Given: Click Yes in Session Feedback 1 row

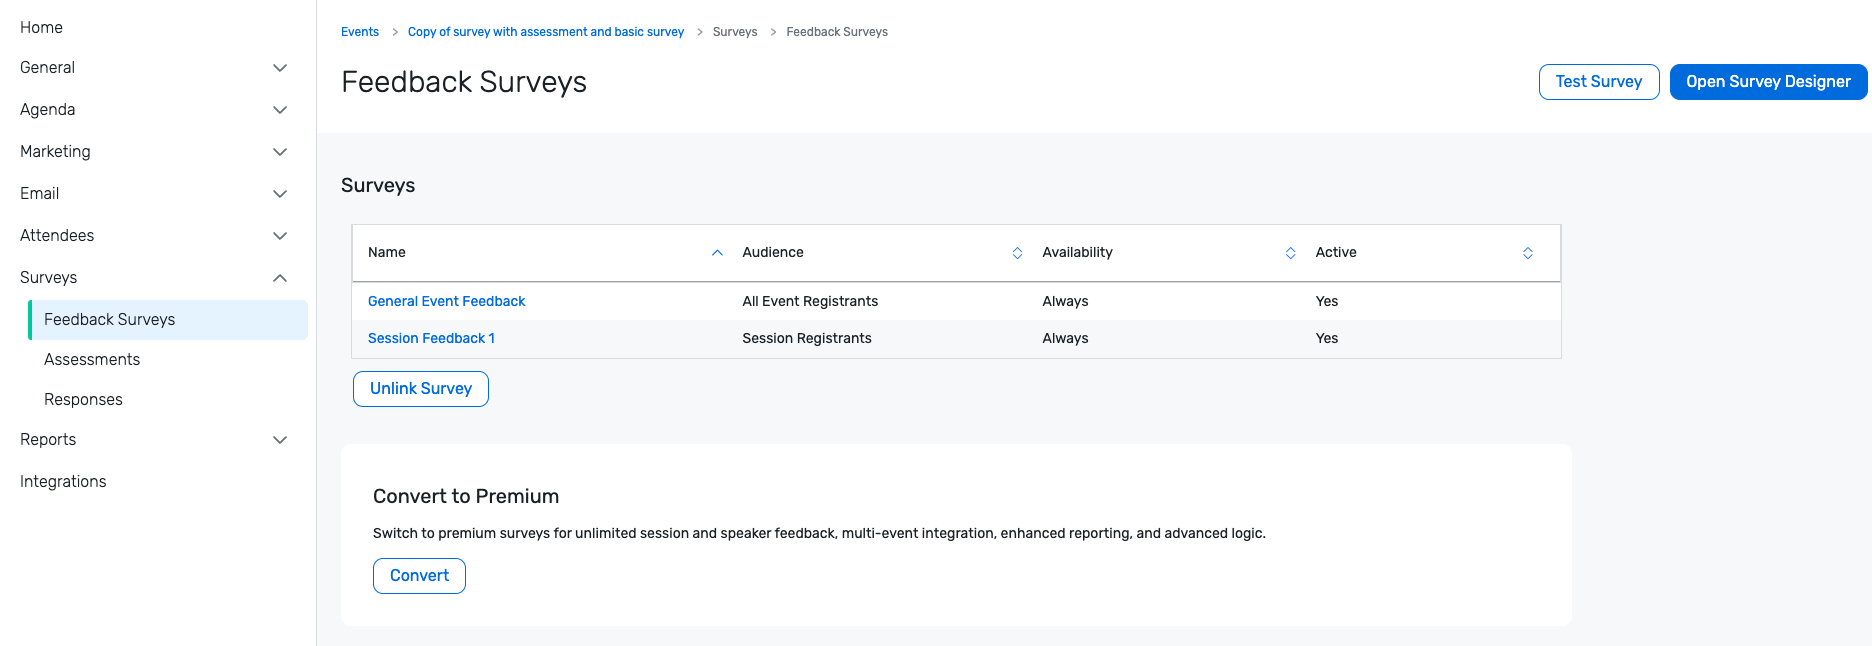Looking at the screenshot, I should point(1327,338).
